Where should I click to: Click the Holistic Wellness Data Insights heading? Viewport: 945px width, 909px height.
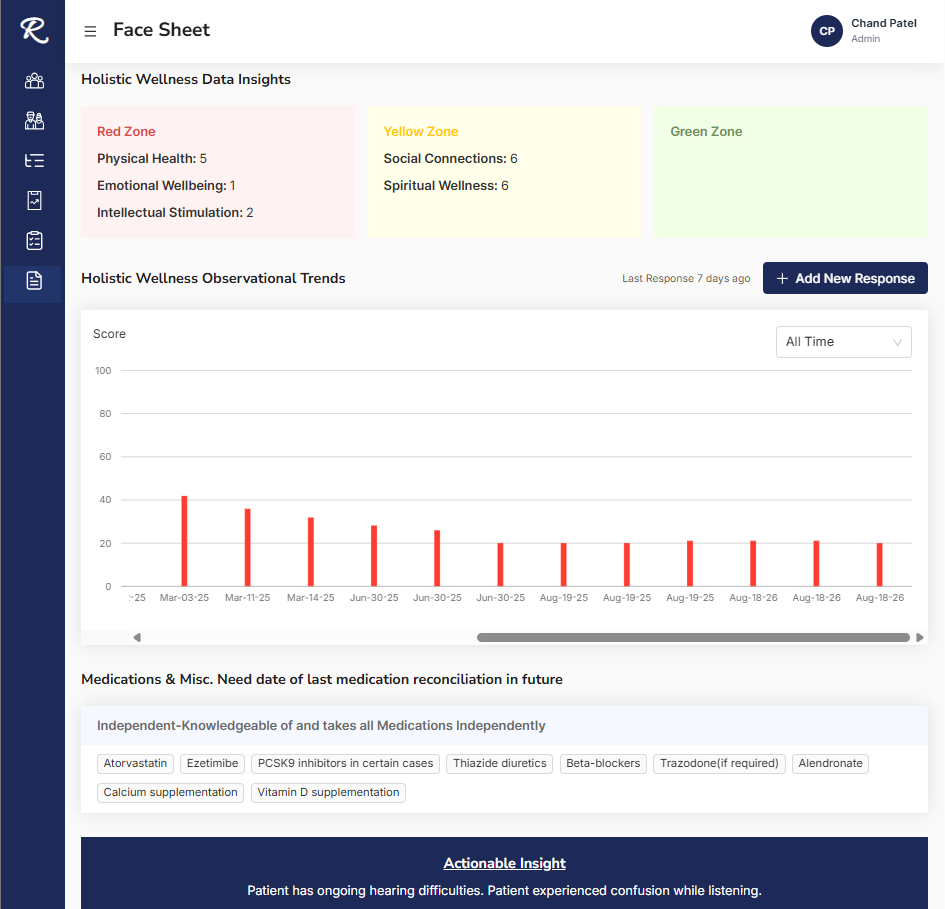pos(186,80)
